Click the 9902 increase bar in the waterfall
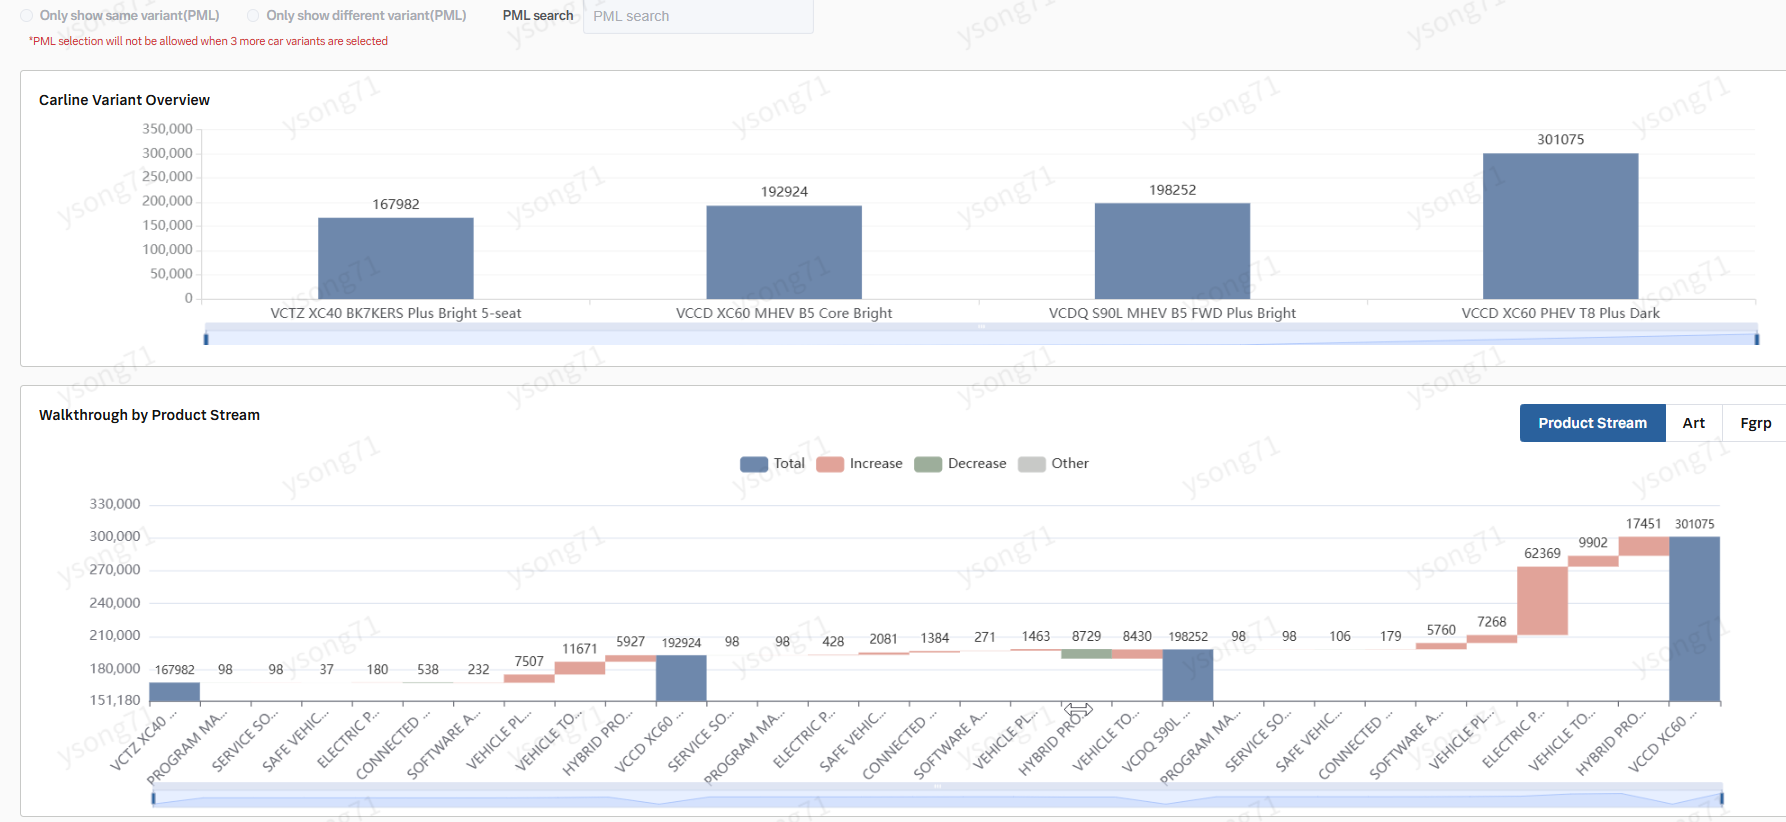The width and height of the screenshot is (1786, 822). click(1593, 562)
